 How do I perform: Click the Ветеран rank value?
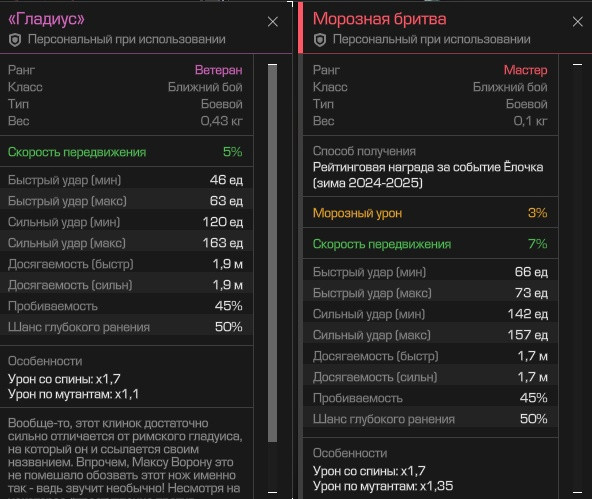tap(219, 70)
